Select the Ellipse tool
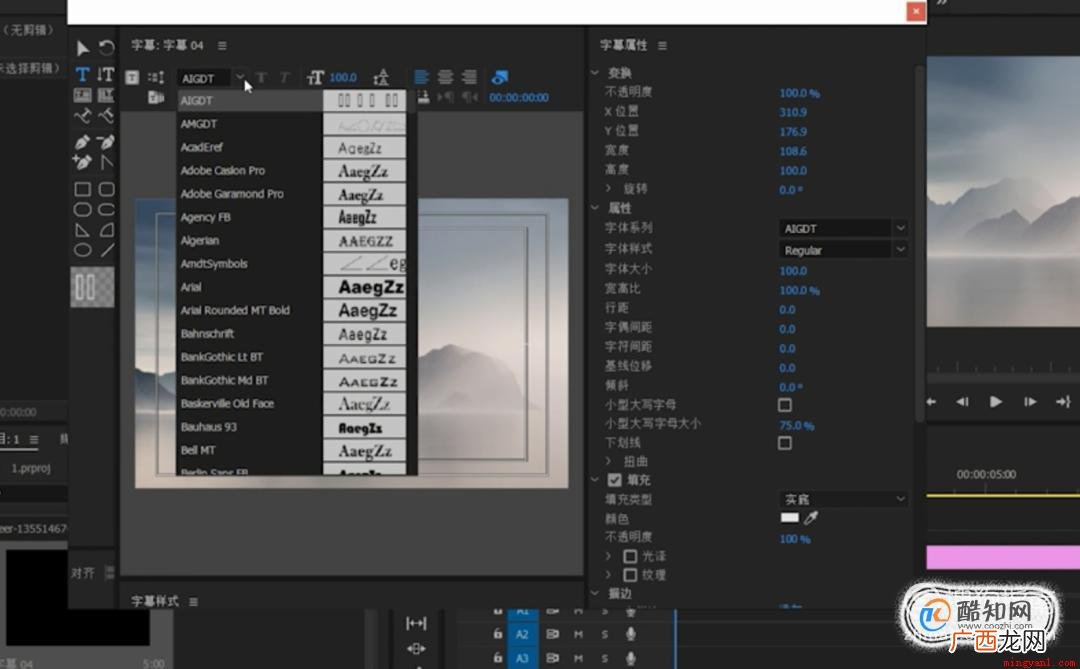The width and height of the screenshot is (1080, 669). 82,250
